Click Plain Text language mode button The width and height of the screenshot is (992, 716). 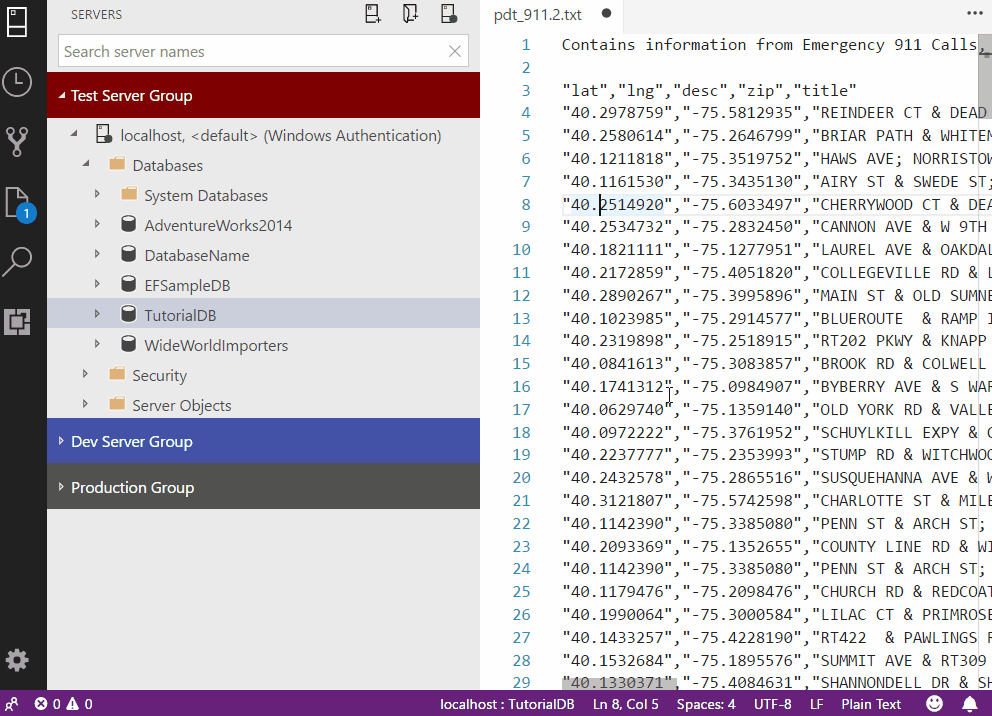871,704
